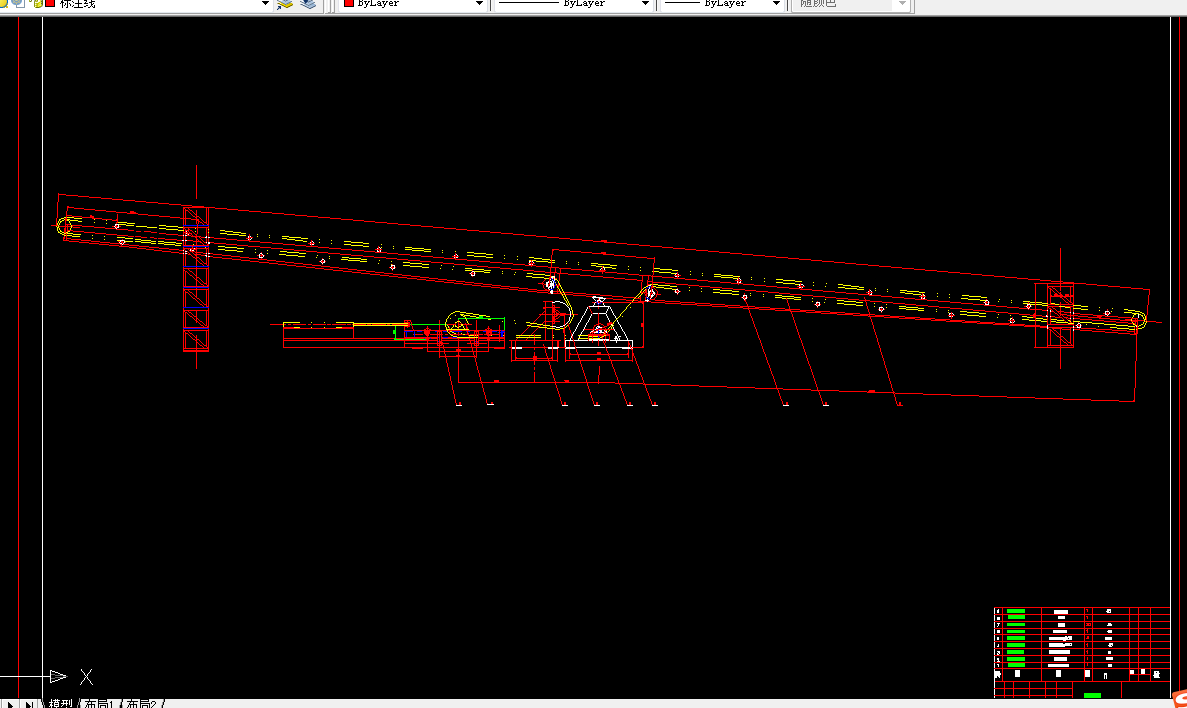
Task: Open the 标注线 layer dropdown list
Action: pos(265,4)
